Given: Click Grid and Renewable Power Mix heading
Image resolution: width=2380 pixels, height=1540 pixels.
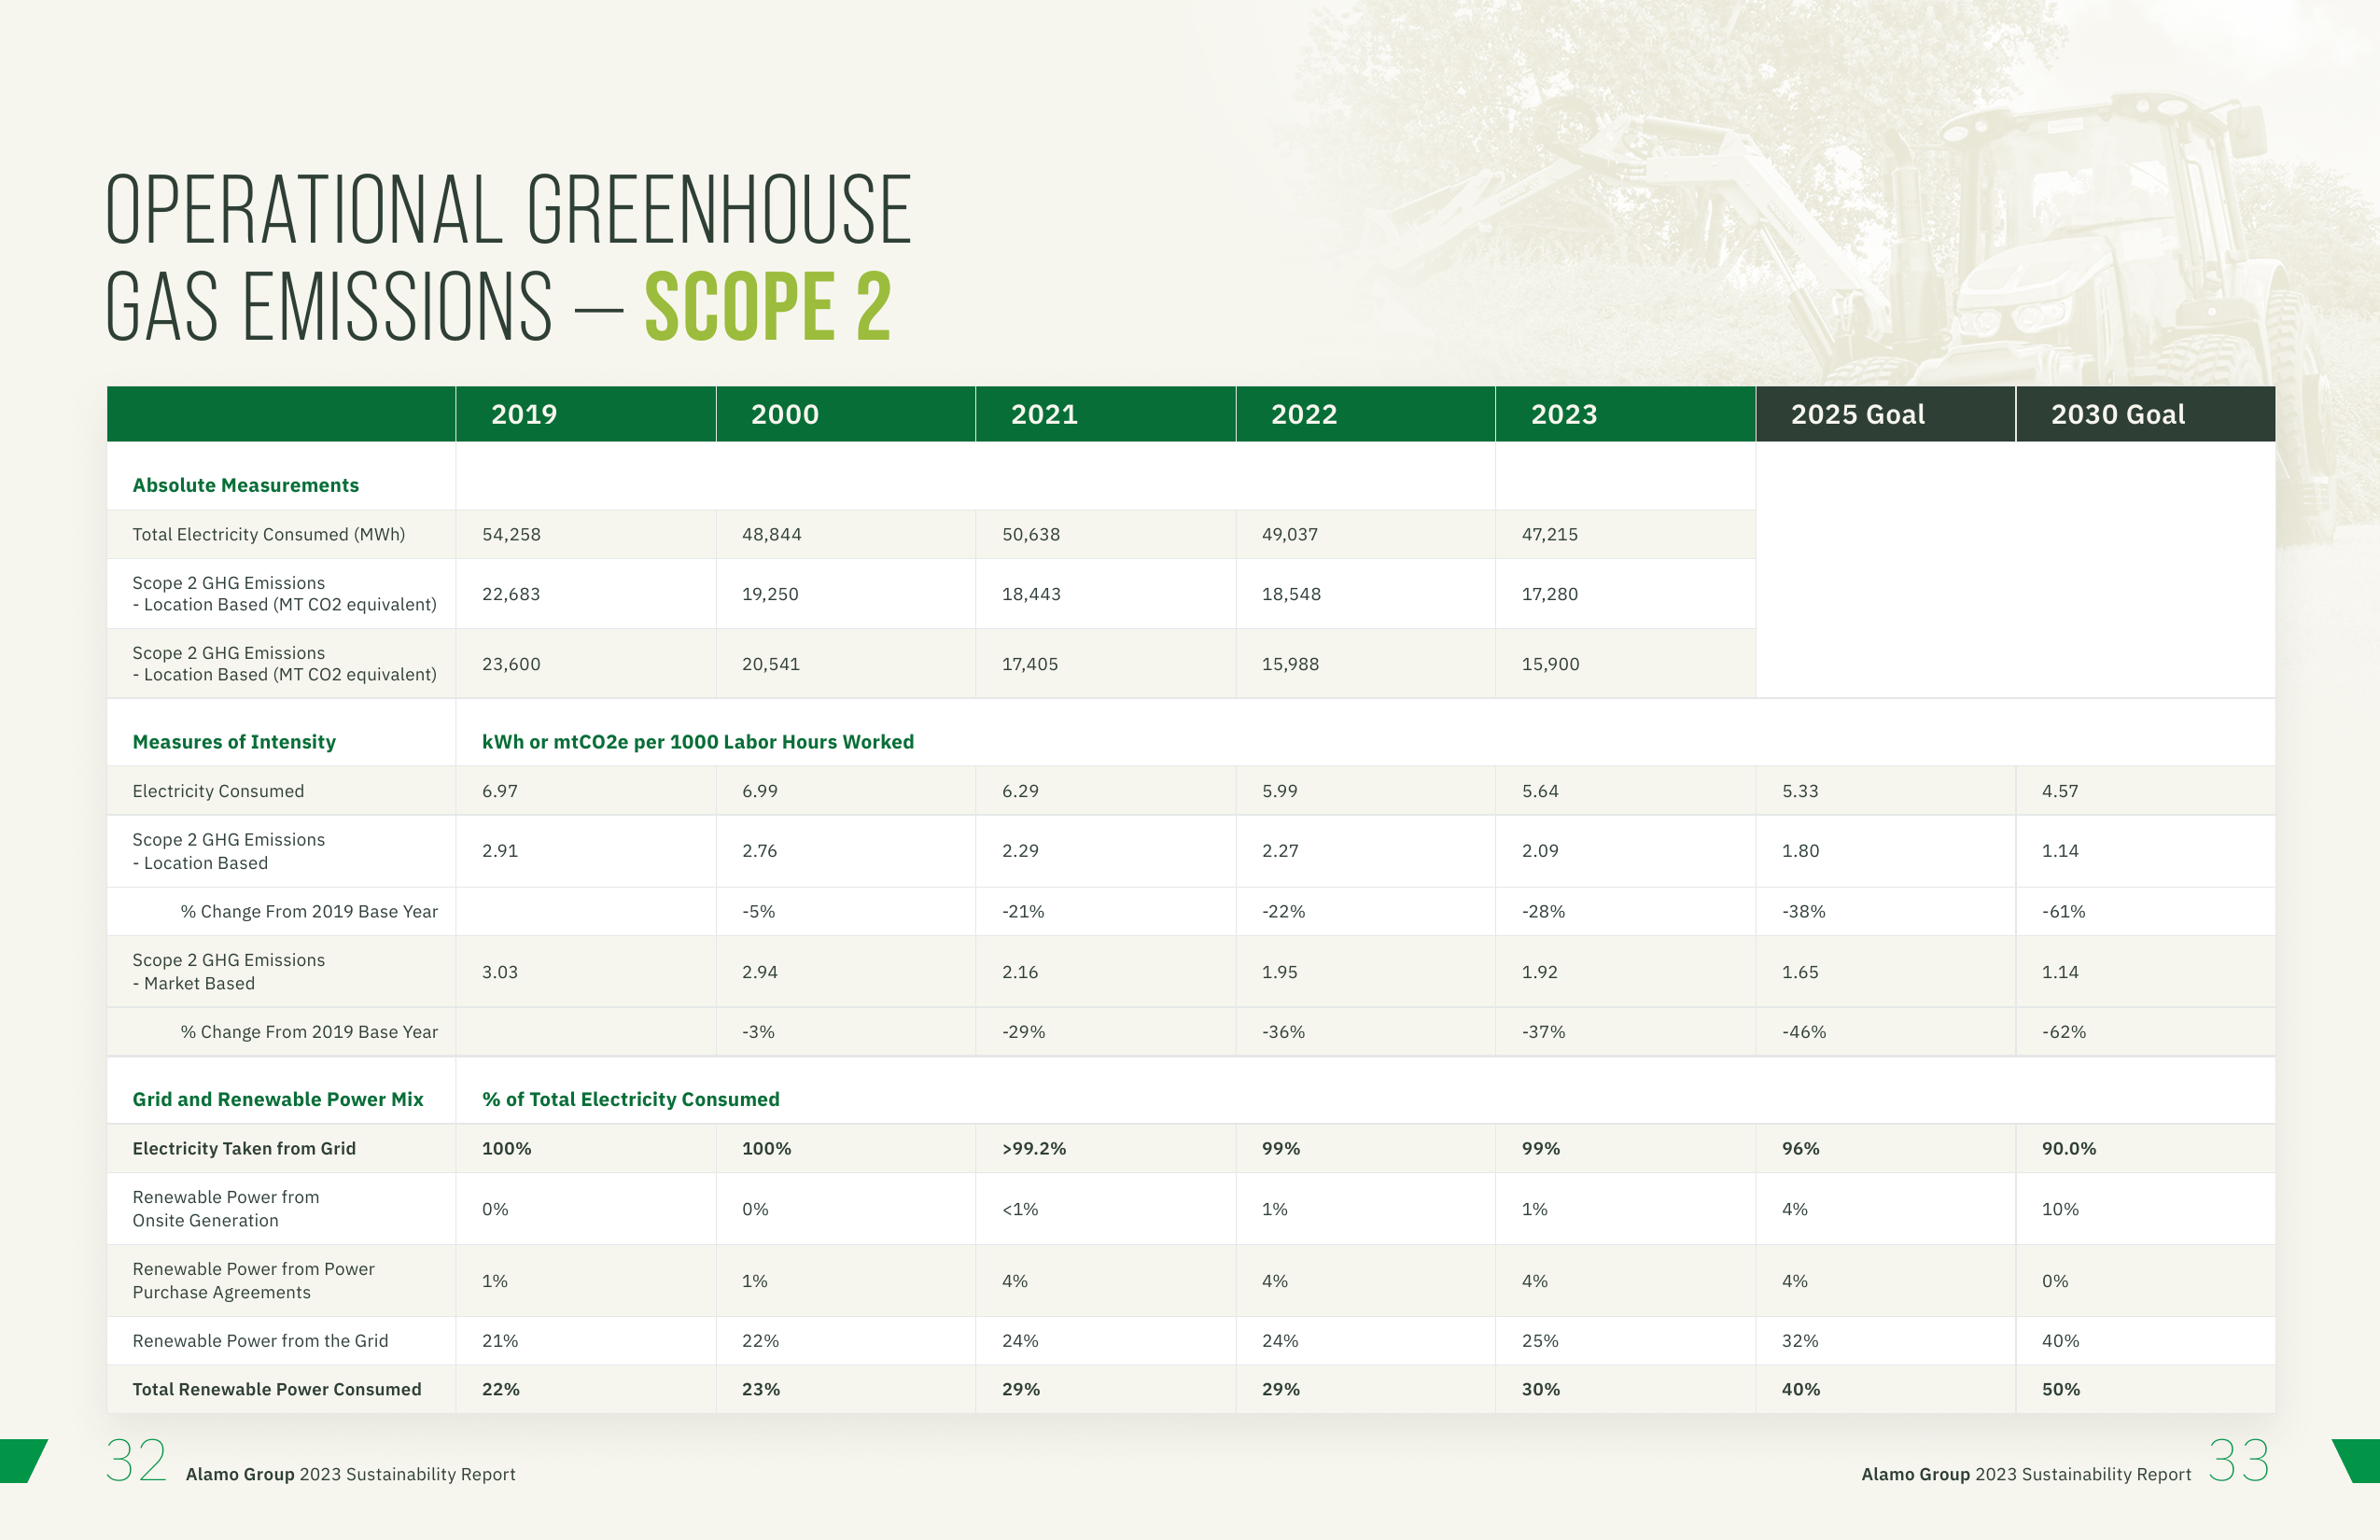Looking at the screenshot, I should click(278, 1099).
